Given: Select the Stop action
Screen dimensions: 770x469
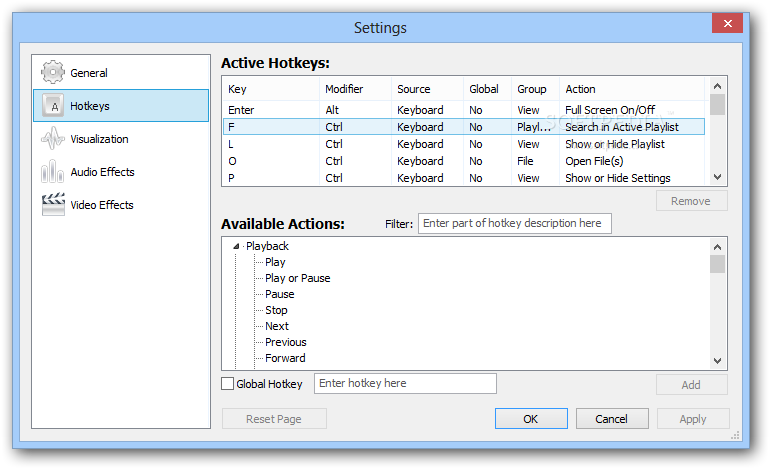Looking at the screenshot, I should point(276,310).
